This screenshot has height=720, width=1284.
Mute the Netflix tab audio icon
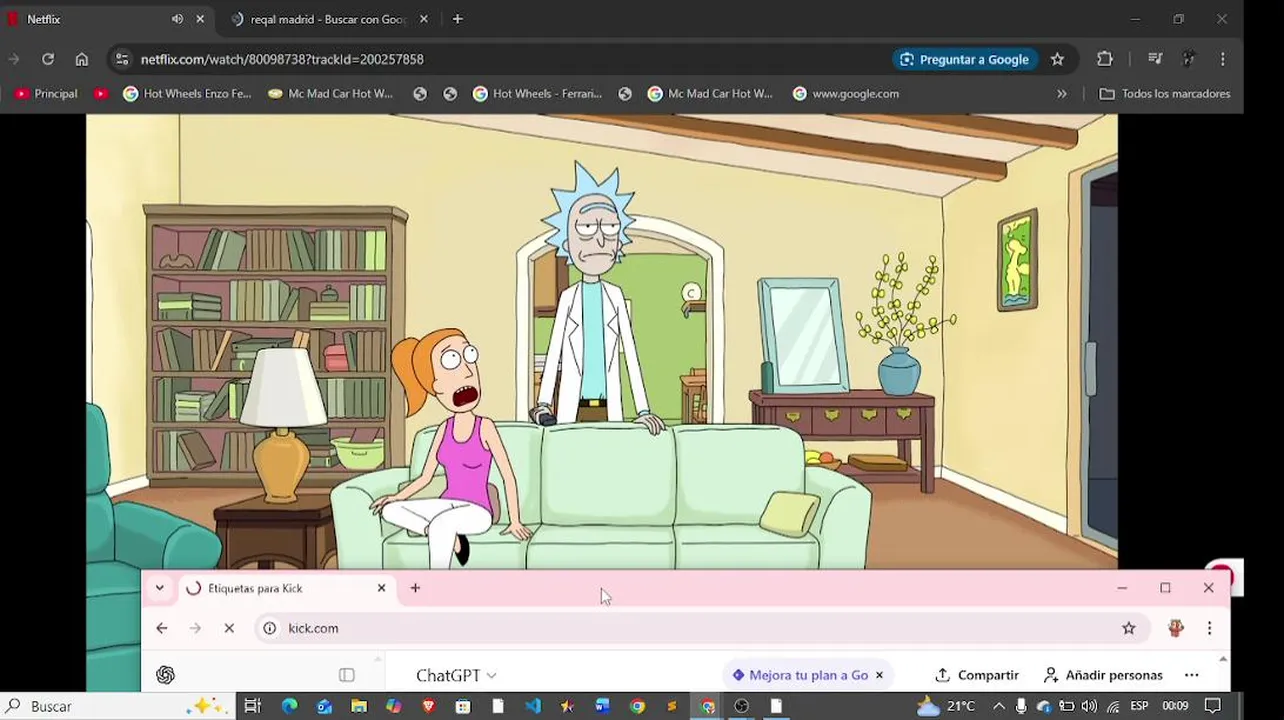click(x=177, y=19)
